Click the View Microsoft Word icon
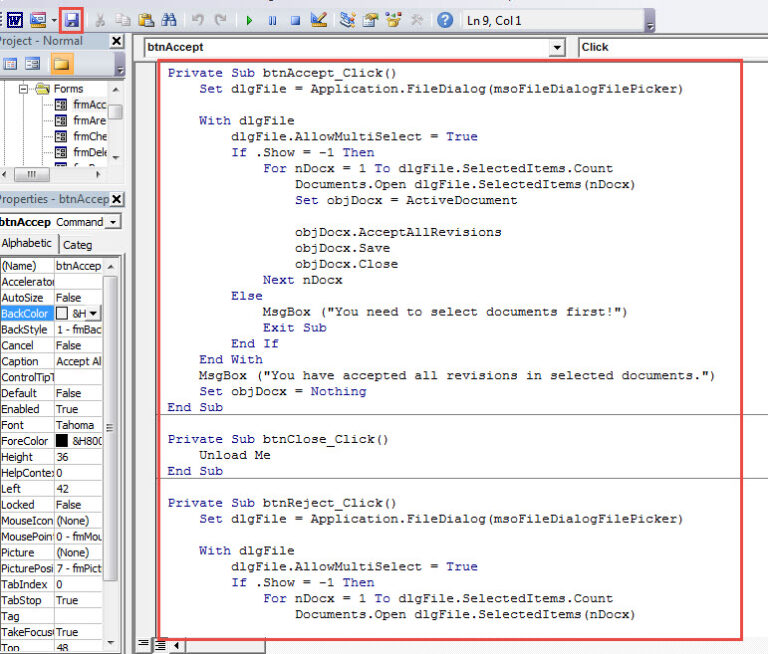 coord(15,21)
